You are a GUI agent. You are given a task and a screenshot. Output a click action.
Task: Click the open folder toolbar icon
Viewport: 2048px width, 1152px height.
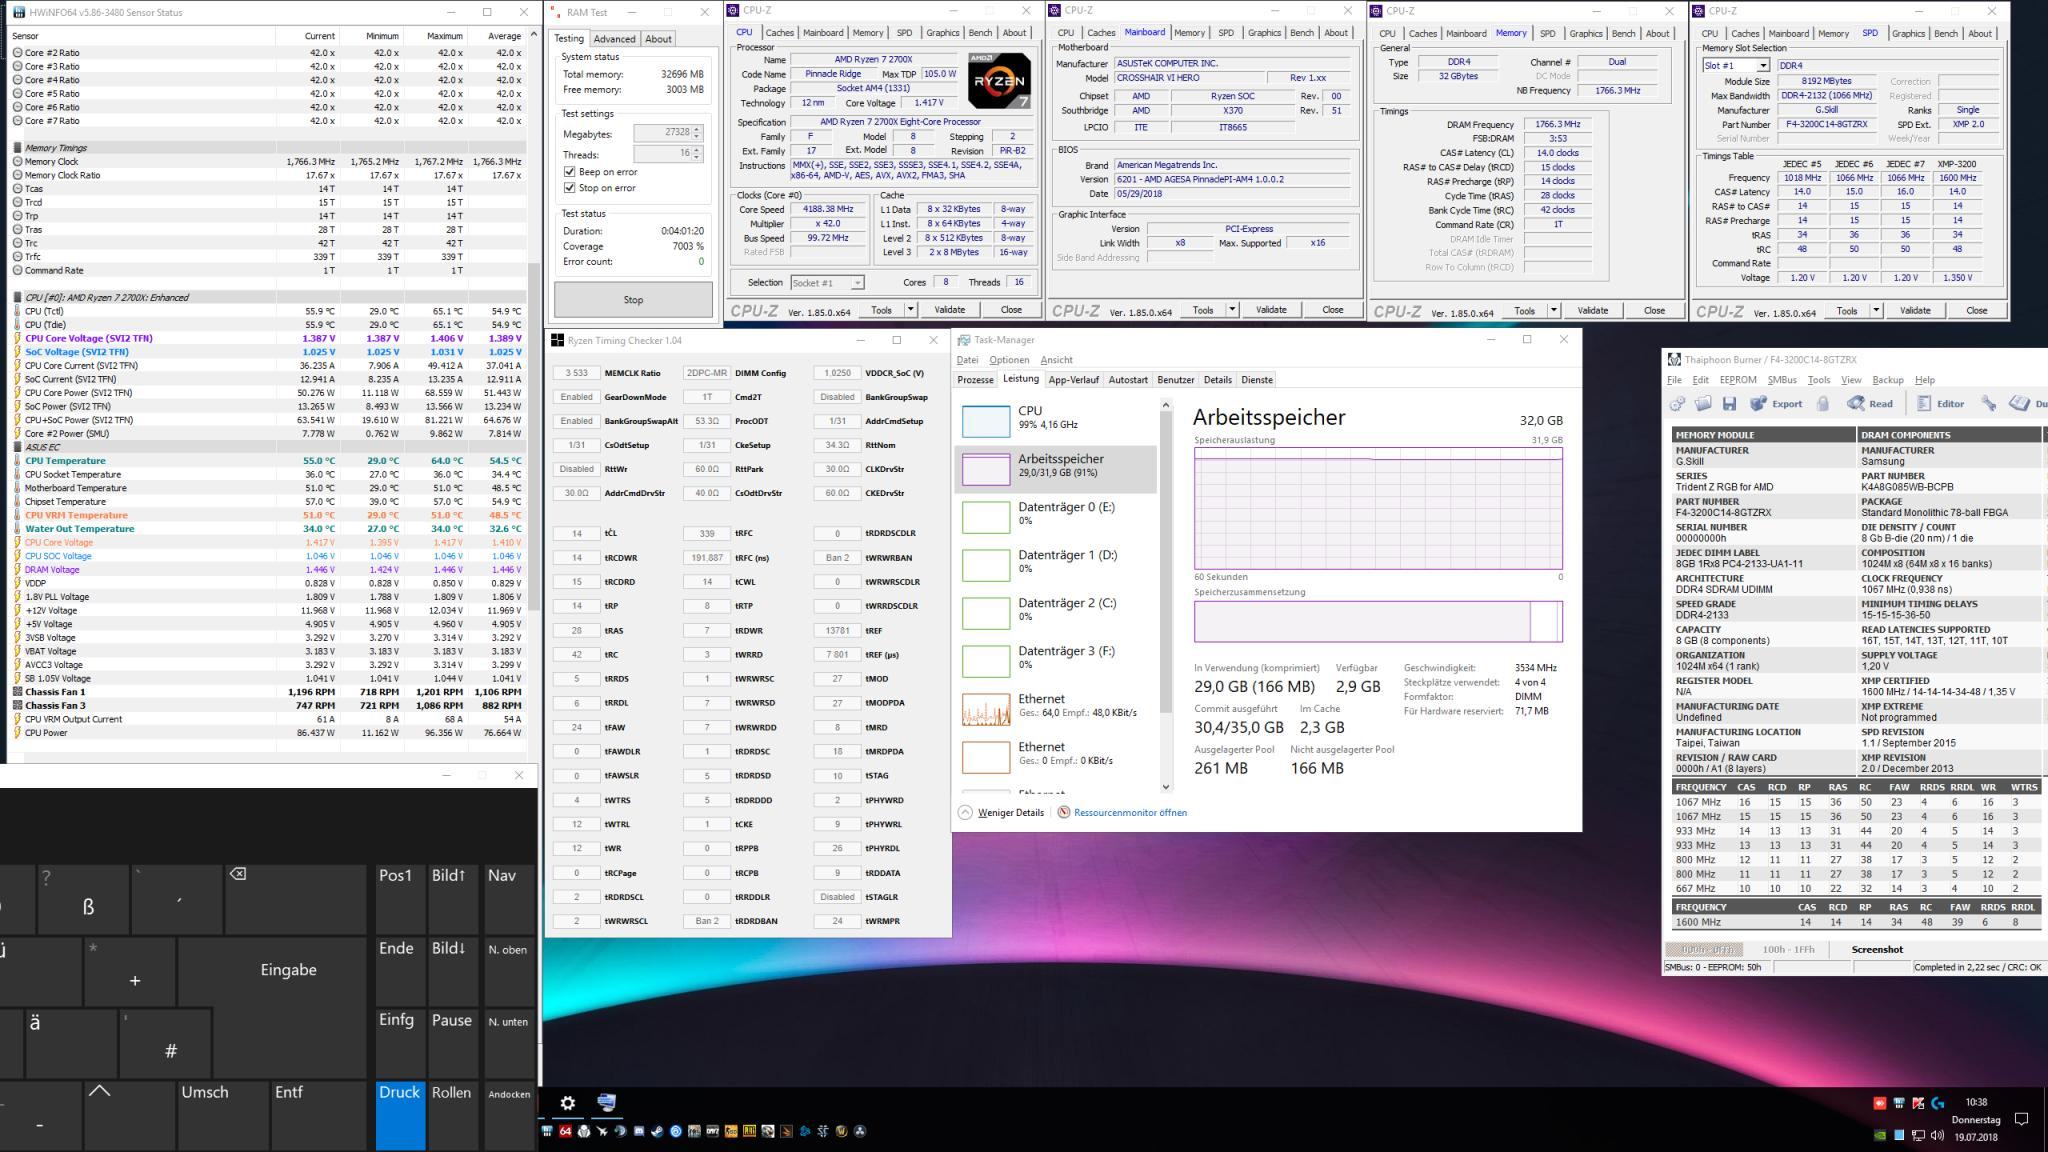[1703, 404]
